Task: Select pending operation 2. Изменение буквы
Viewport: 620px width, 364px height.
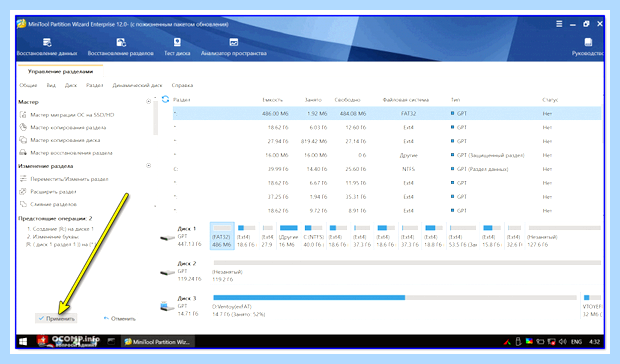Action: point(59,241)
